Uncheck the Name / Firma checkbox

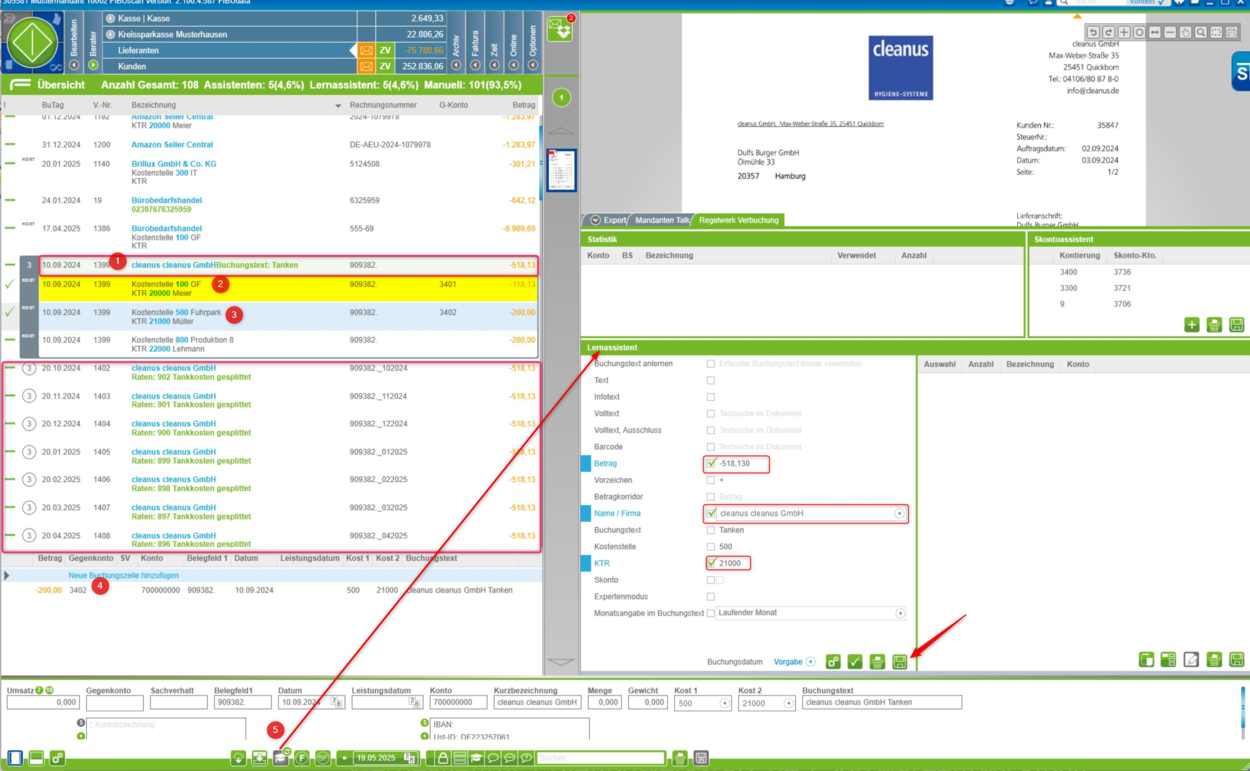pos(711,513)
